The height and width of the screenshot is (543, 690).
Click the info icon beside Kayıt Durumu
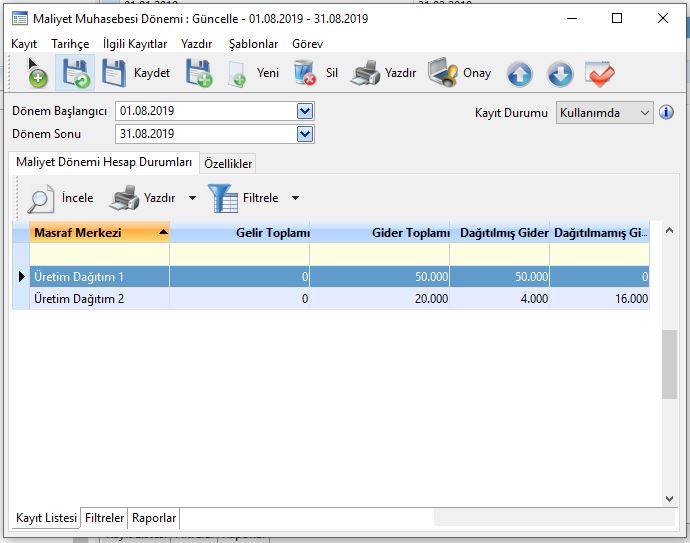[666, 112]
